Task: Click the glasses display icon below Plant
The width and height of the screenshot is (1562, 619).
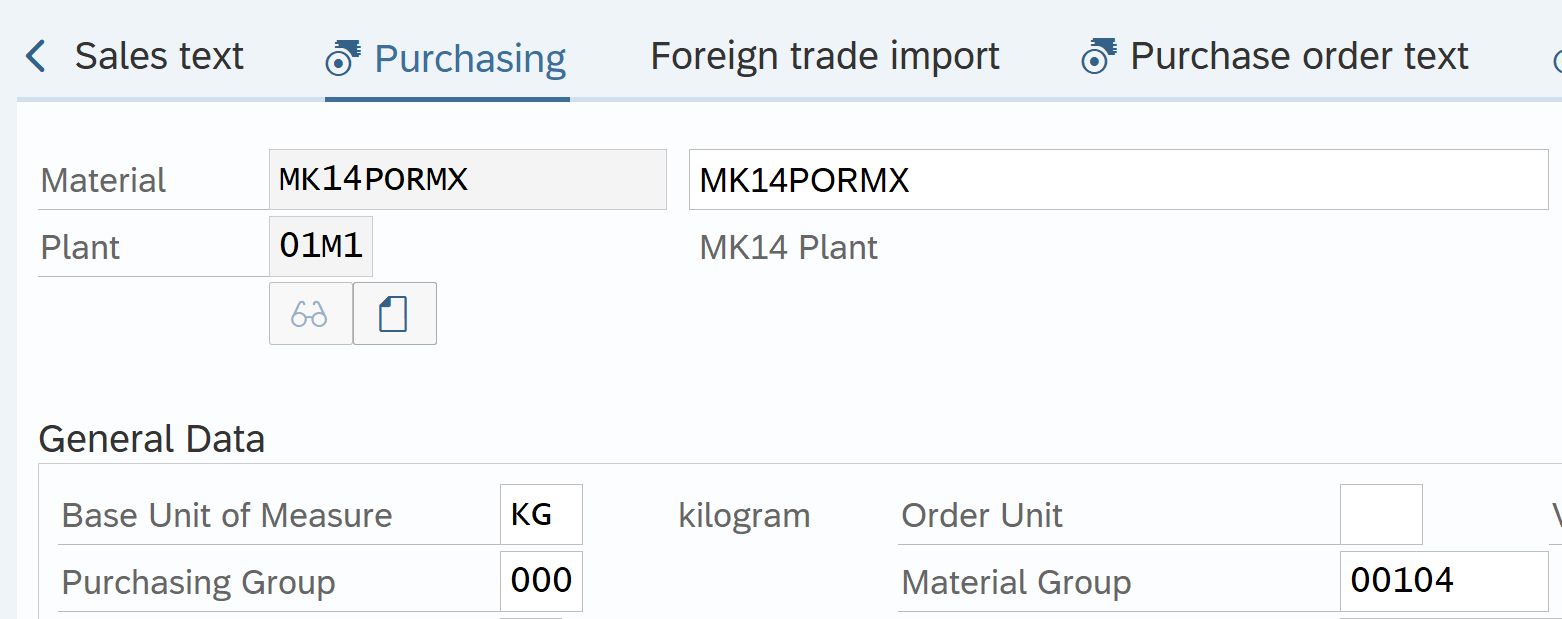Action: point(310,314)
